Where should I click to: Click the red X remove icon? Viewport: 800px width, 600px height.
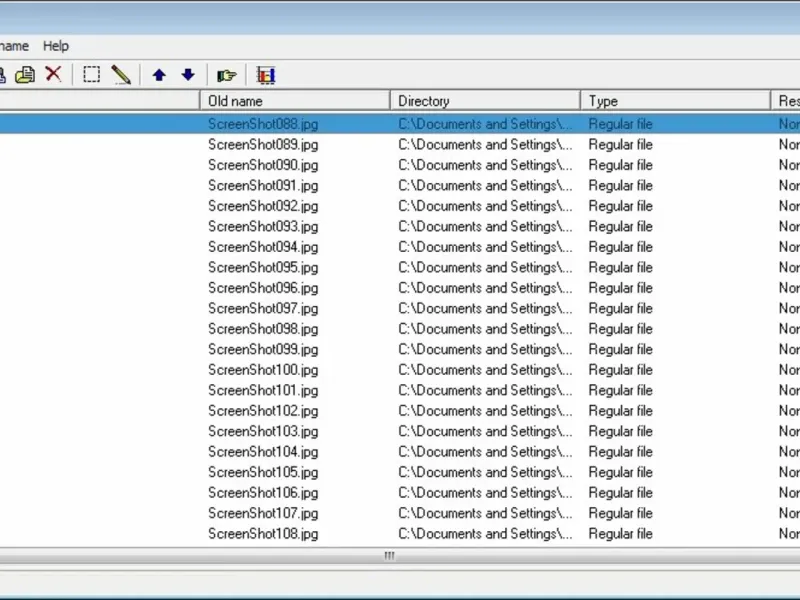[54, 74]
